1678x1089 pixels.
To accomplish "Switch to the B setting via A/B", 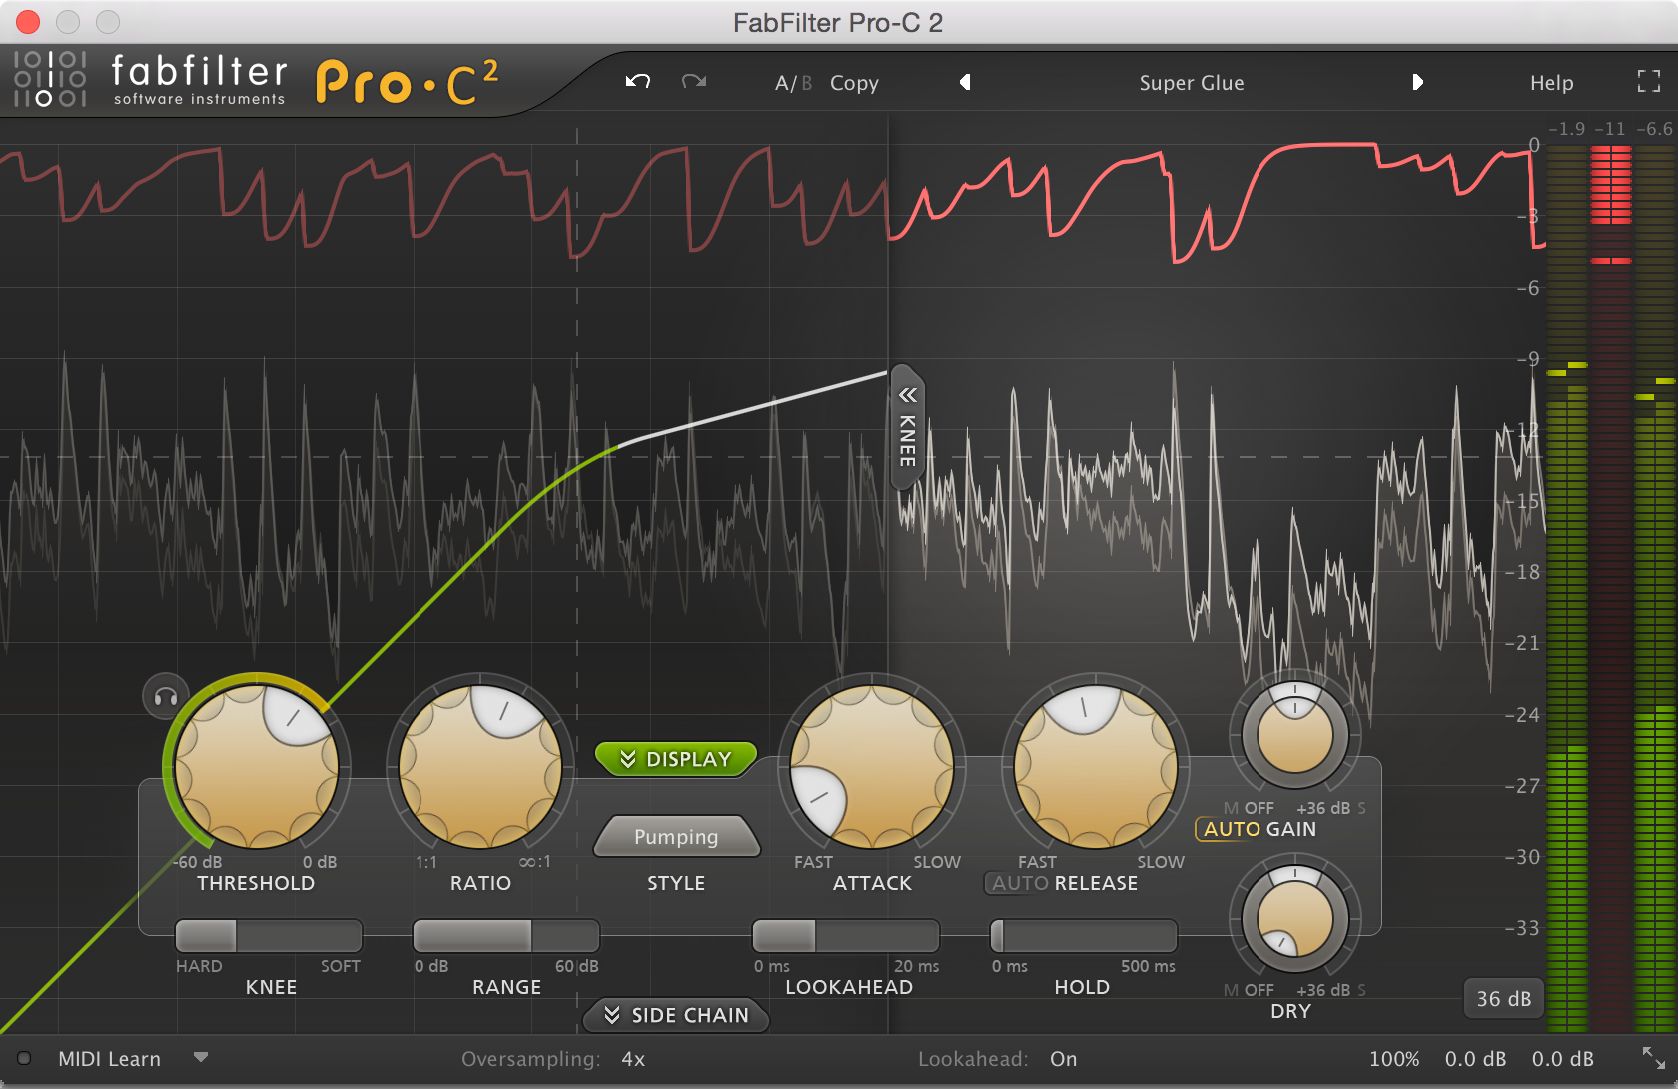I will [x=805, y=83].
